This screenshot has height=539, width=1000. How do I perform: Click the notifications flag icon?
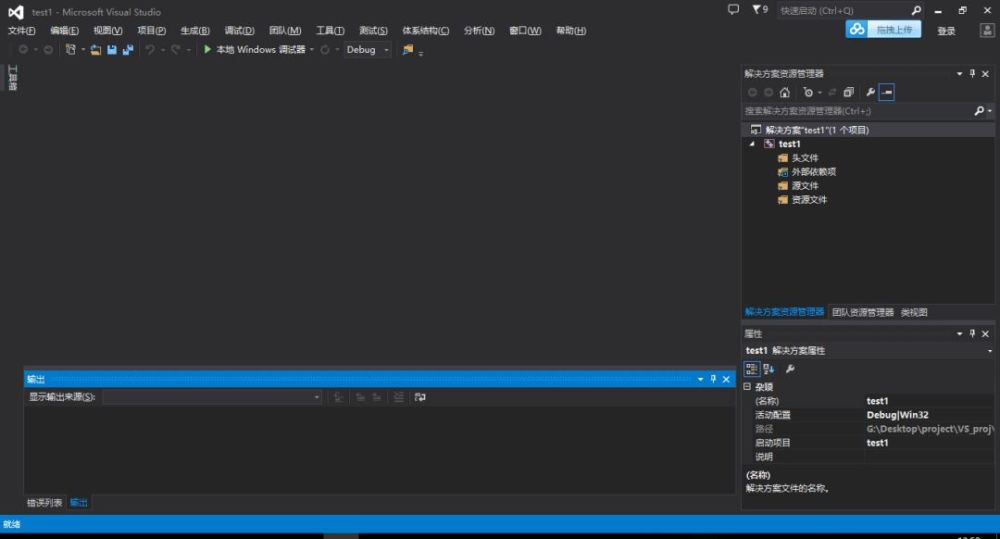[x=758, y=9]
